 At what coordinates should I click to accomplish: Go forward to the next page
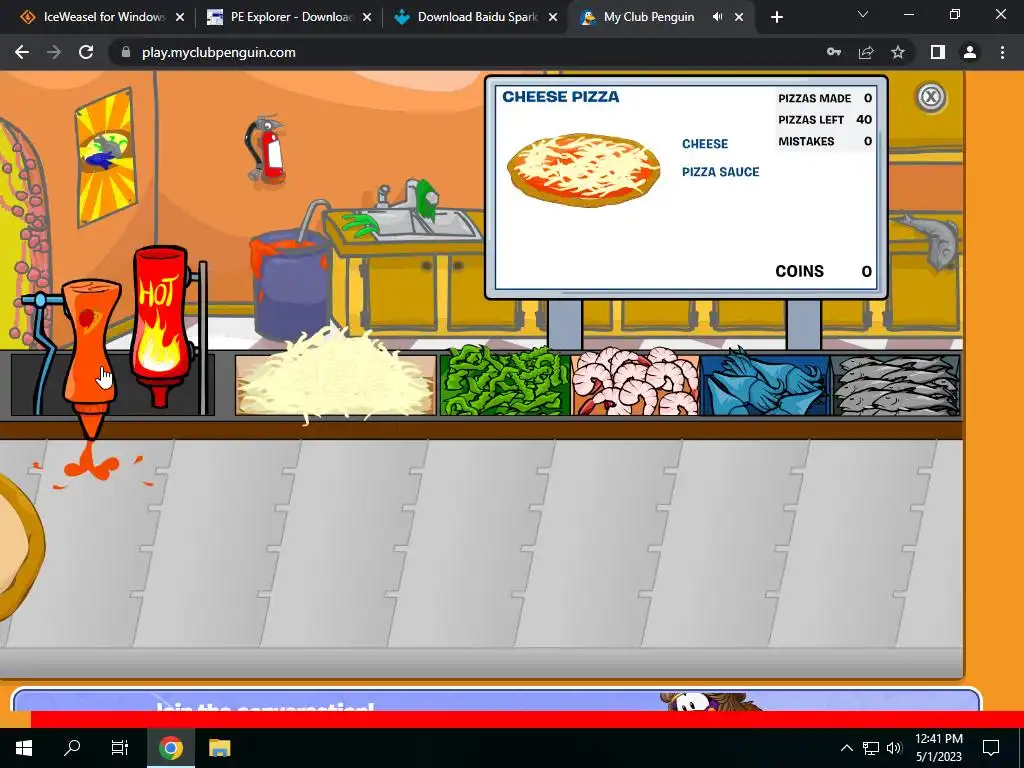54,52
